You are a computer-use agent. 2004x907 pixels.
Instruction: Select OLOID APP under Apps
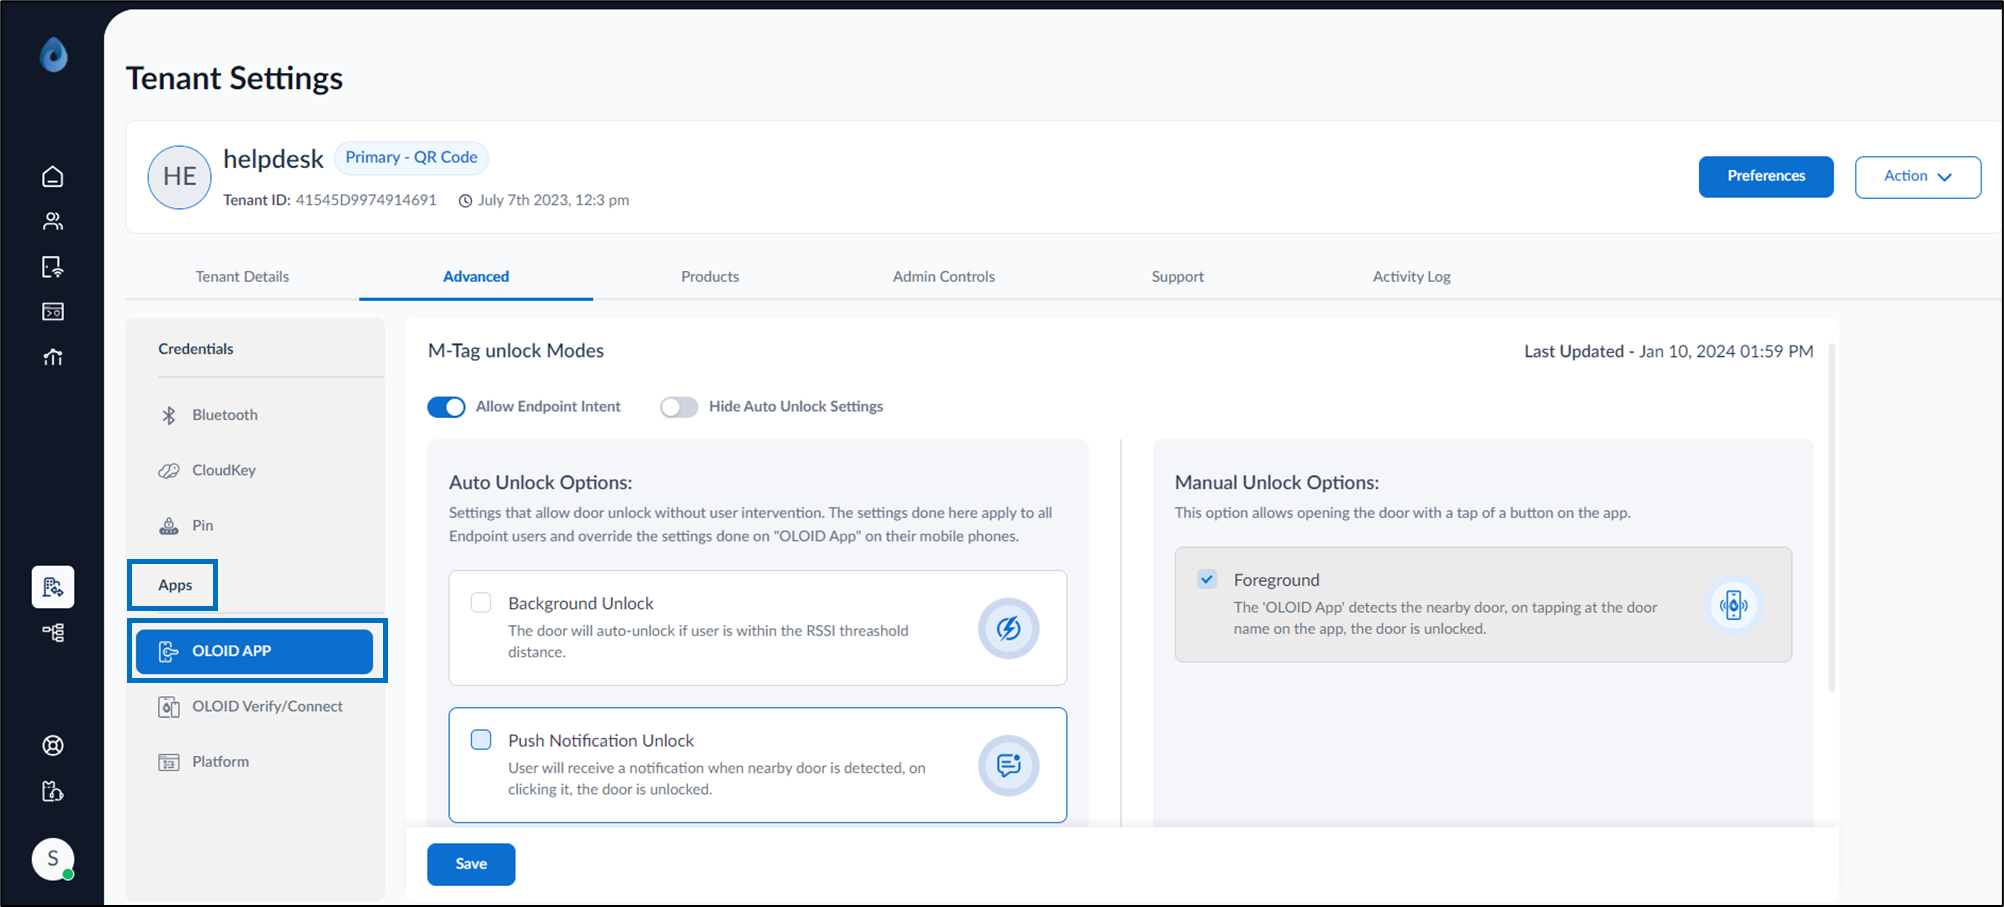pos(255,651)
